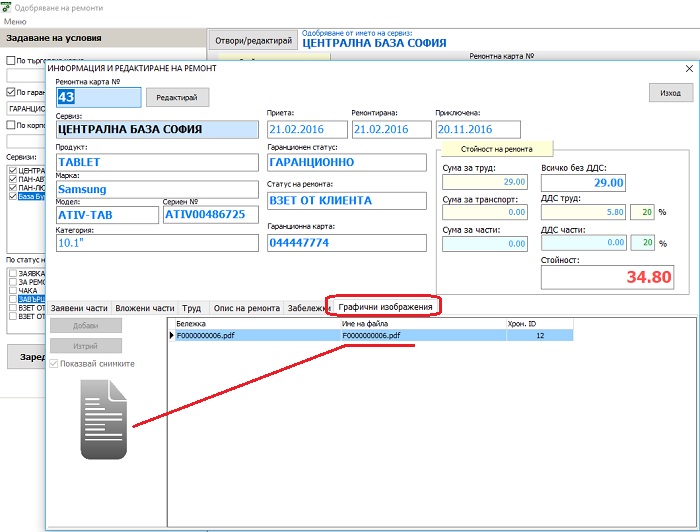Click the Име на файла column header
The width and height of the screenshot is (700, 532).
[x=424, y=324]
